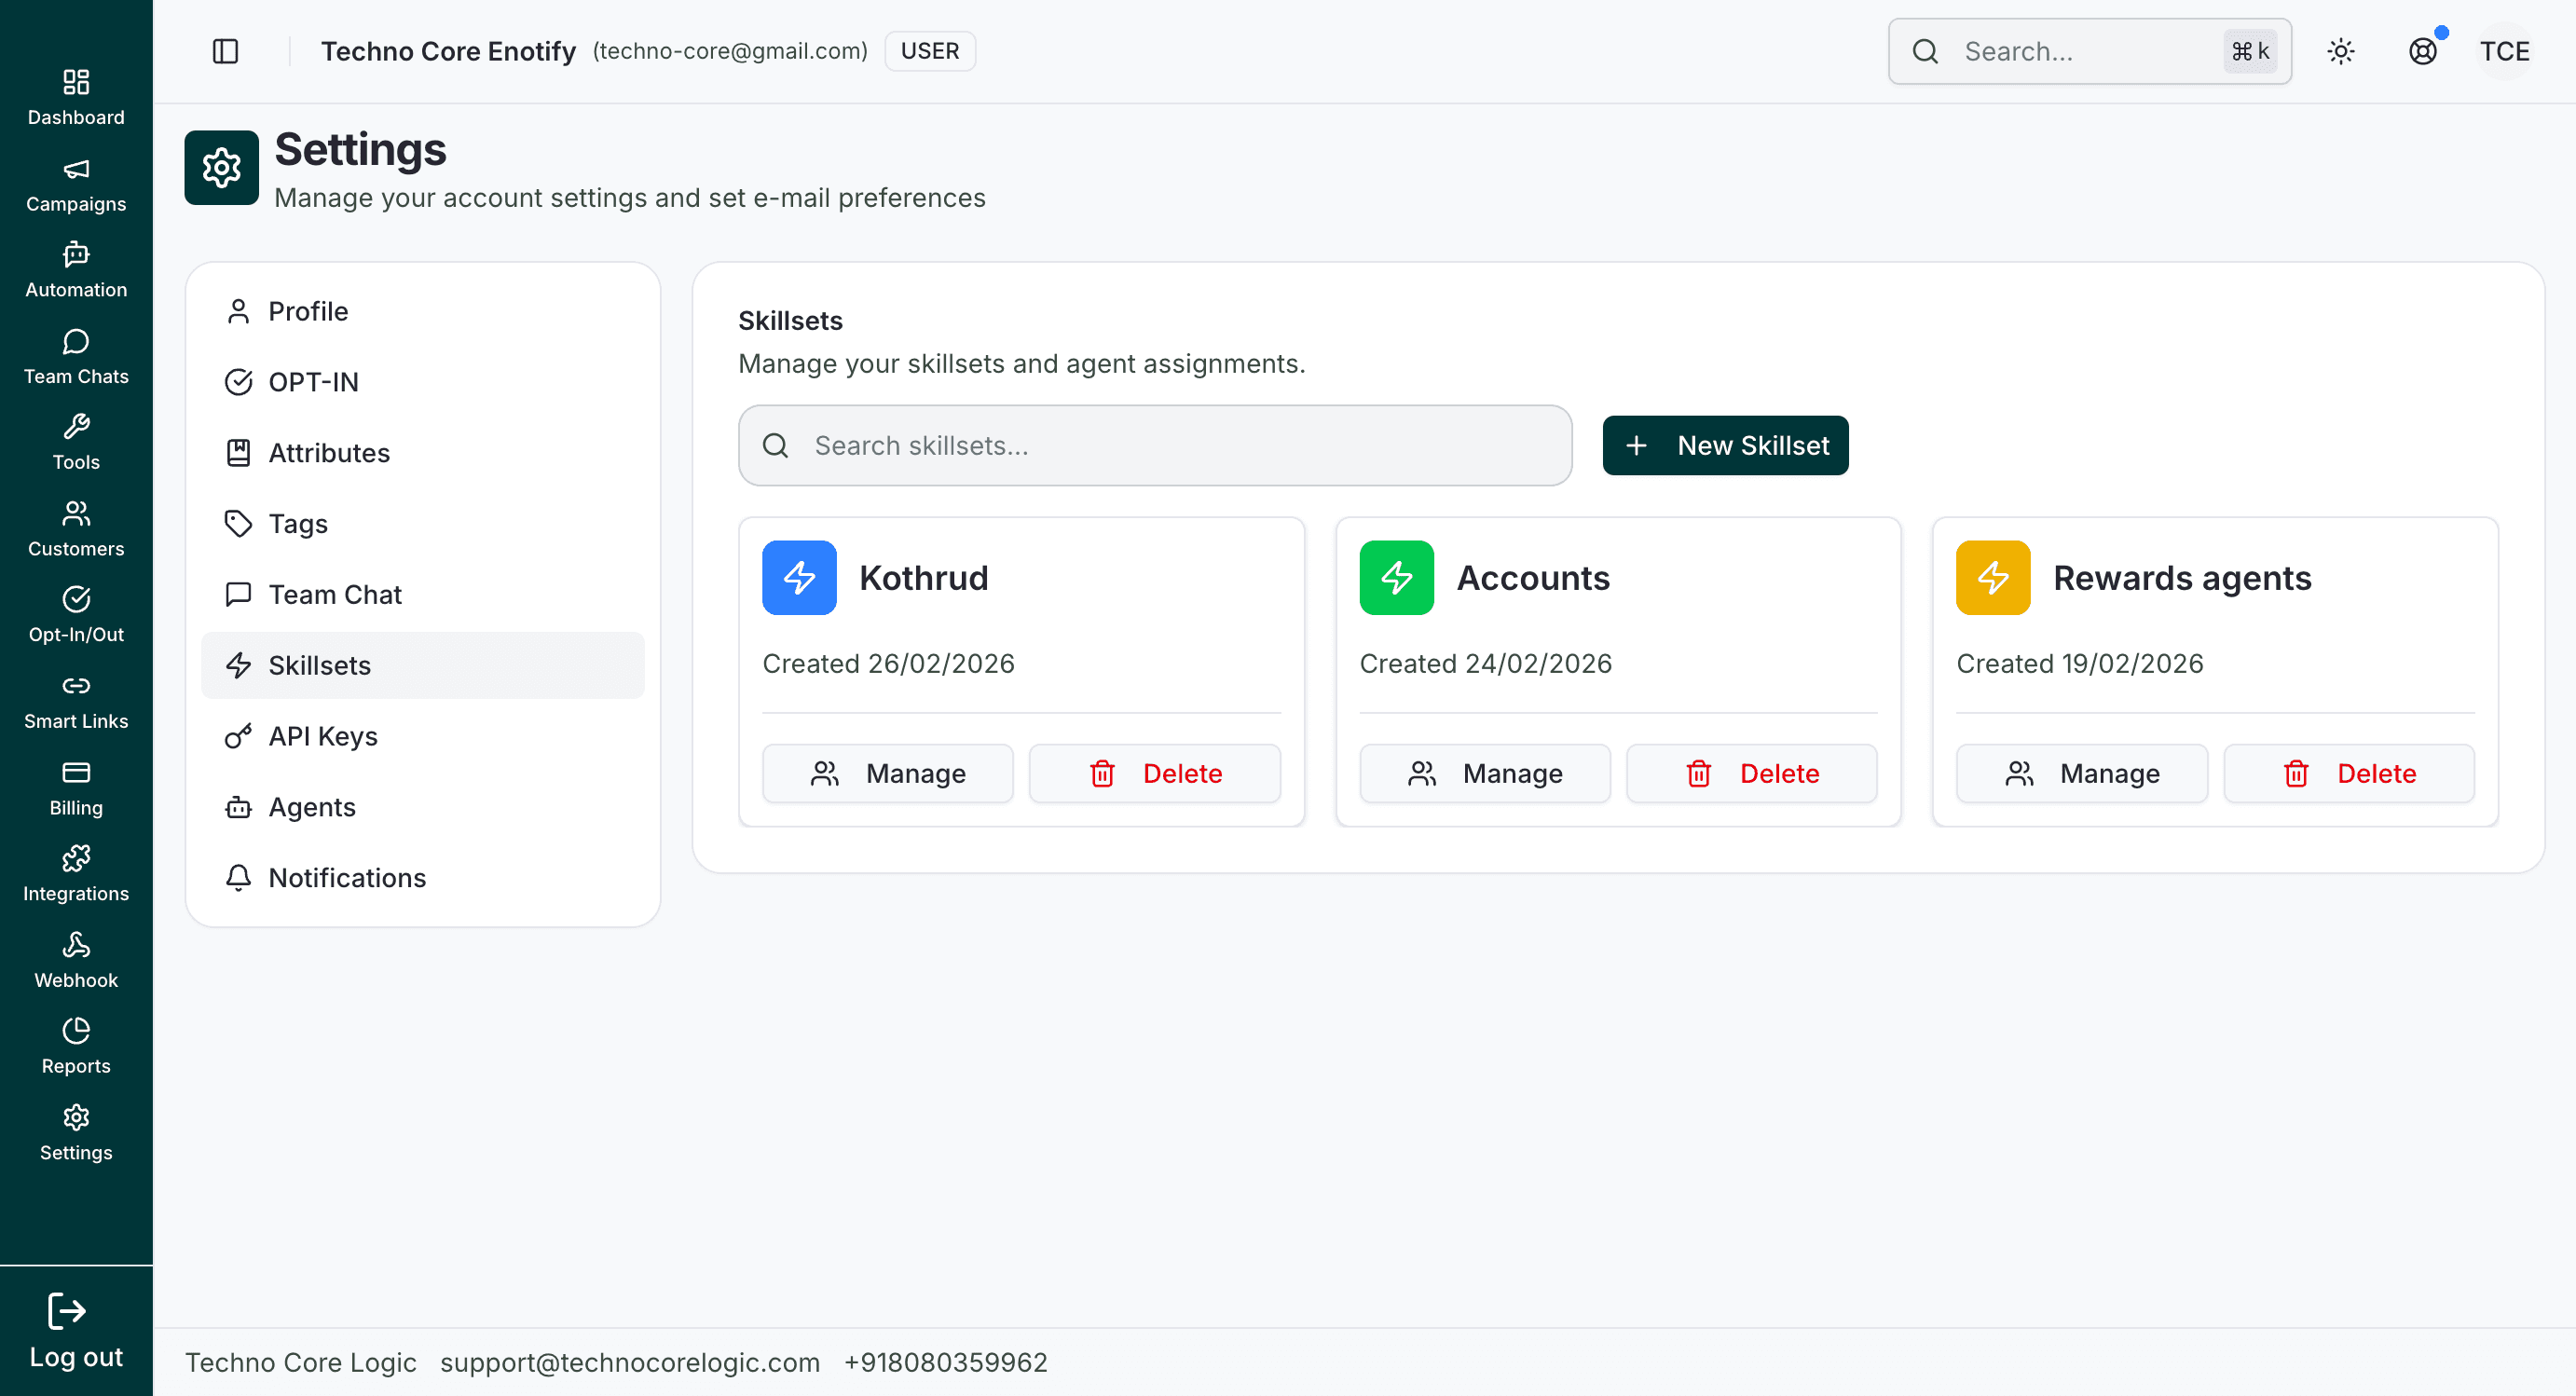This screenshot has width=2576, height=1396.
Task: Open Smart Links in sidebar
Action: [x=76, y=702]
